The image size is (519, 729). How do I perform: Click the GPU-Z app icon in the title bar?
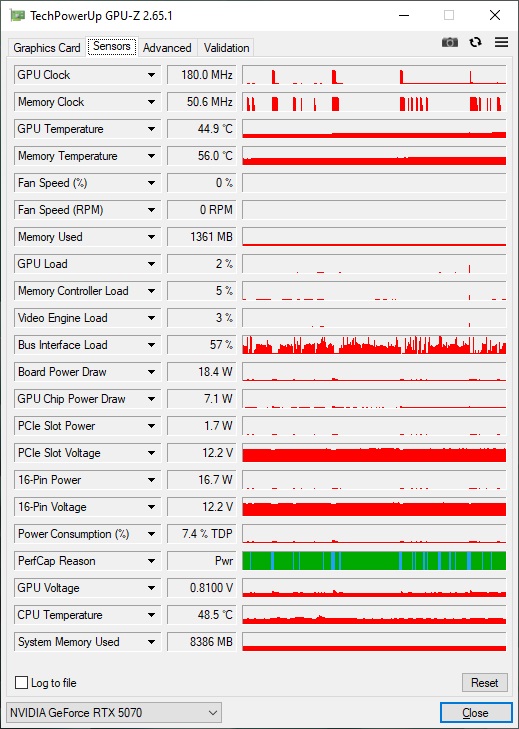click(17, 15)
